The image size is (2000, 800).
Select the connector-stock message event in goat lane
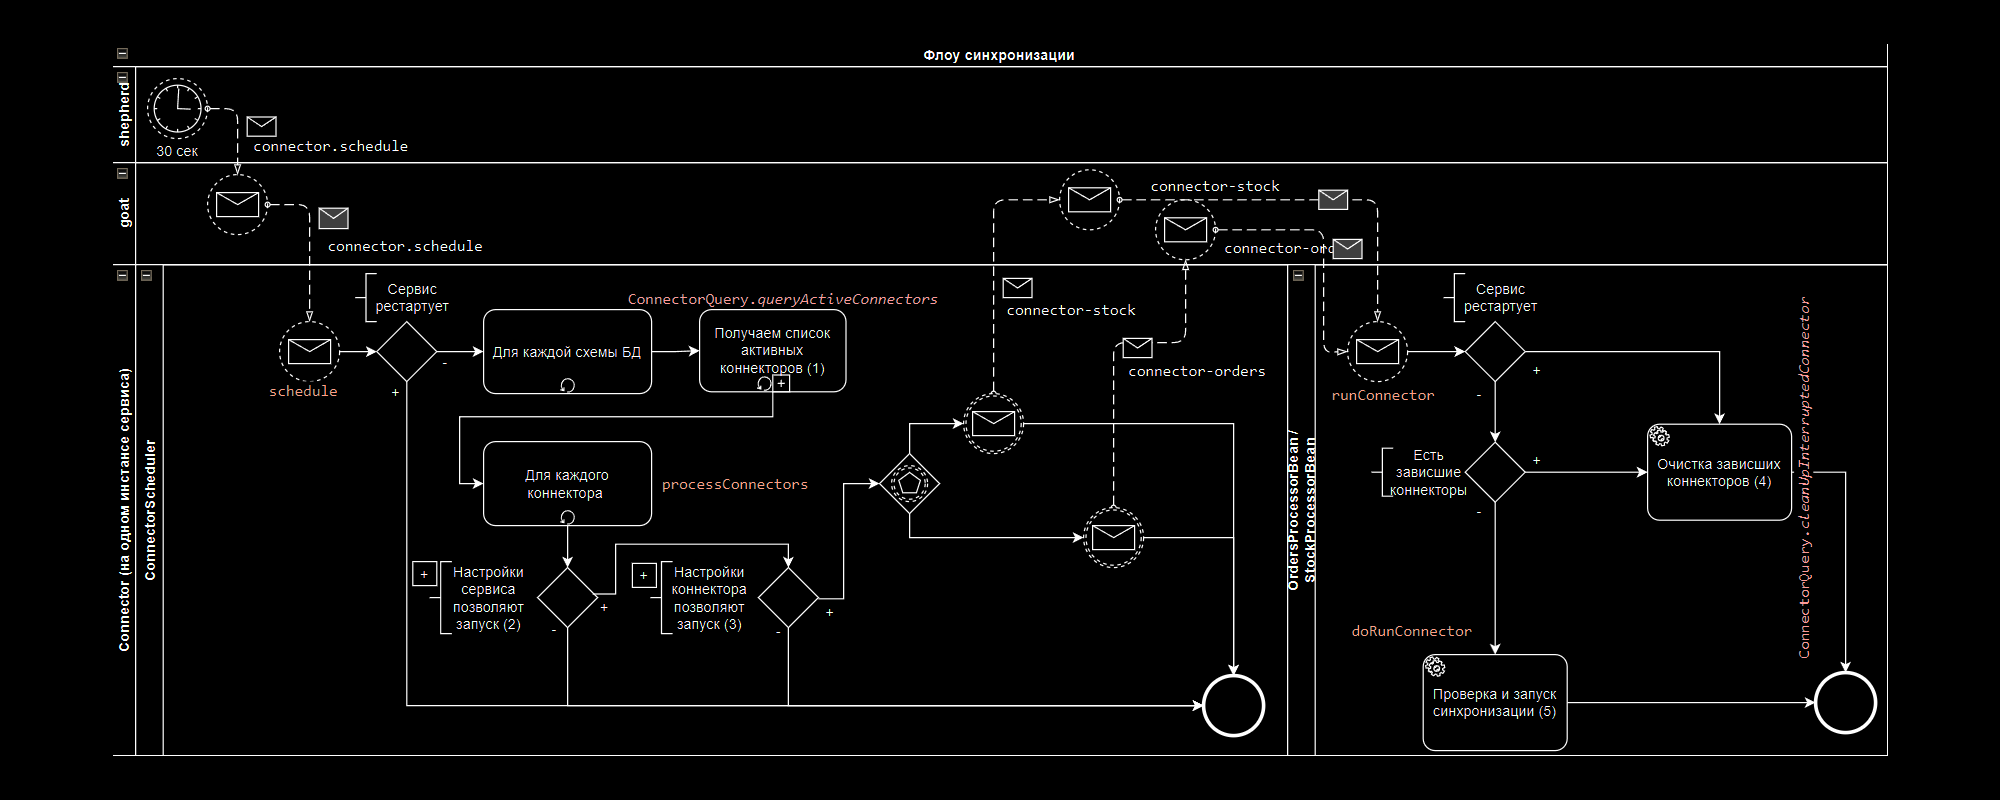coord(1089,199)
